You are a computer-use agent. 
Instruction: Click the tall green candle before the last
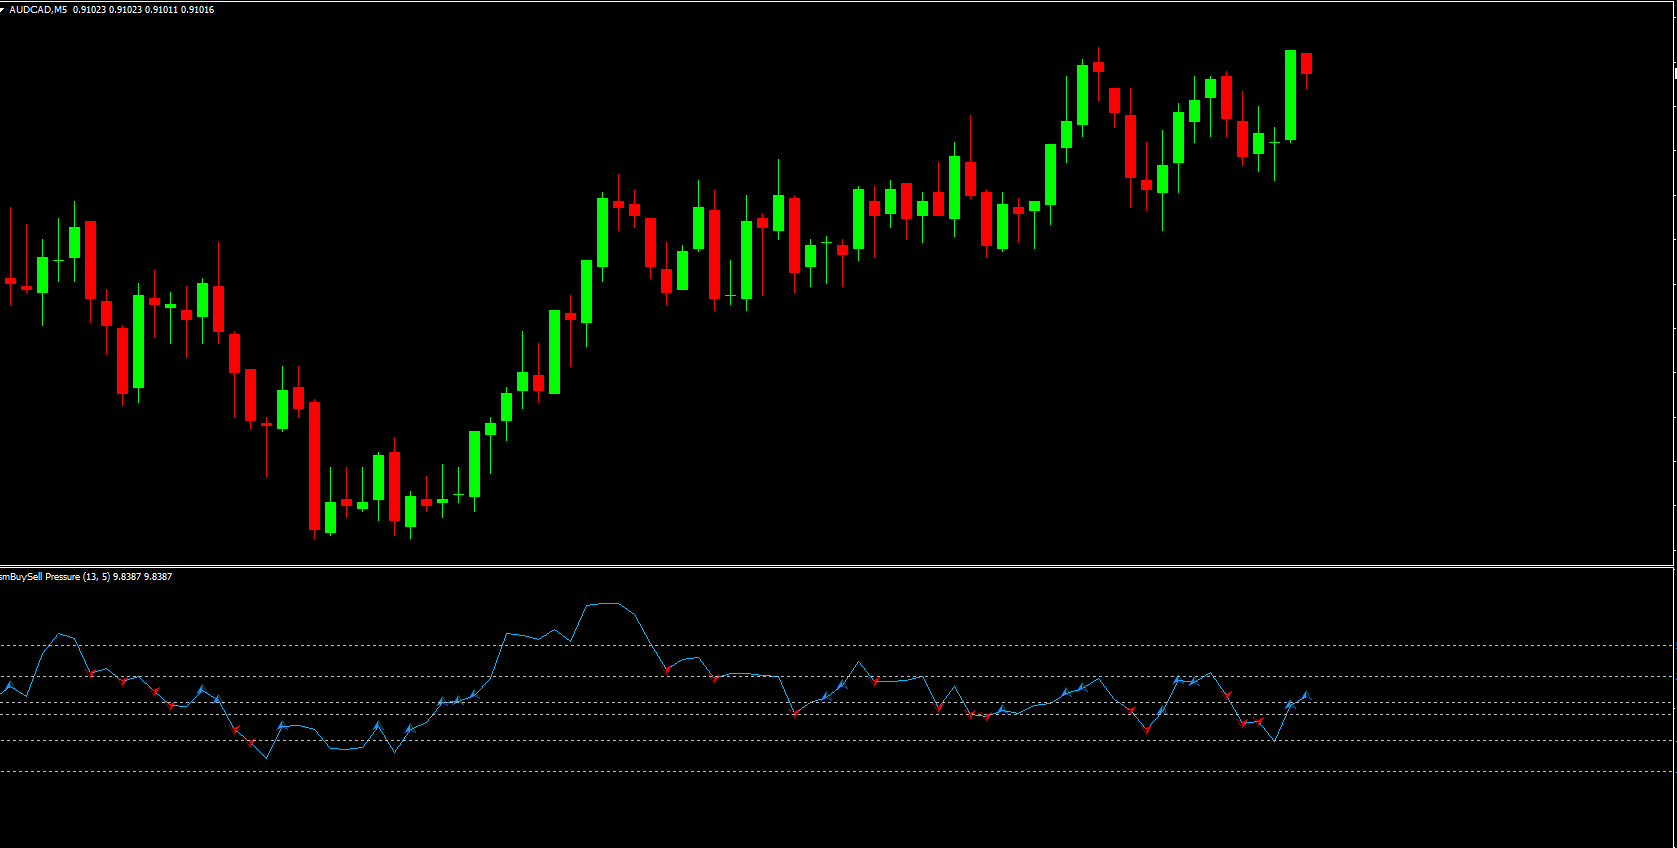(x=1290, y=95)
